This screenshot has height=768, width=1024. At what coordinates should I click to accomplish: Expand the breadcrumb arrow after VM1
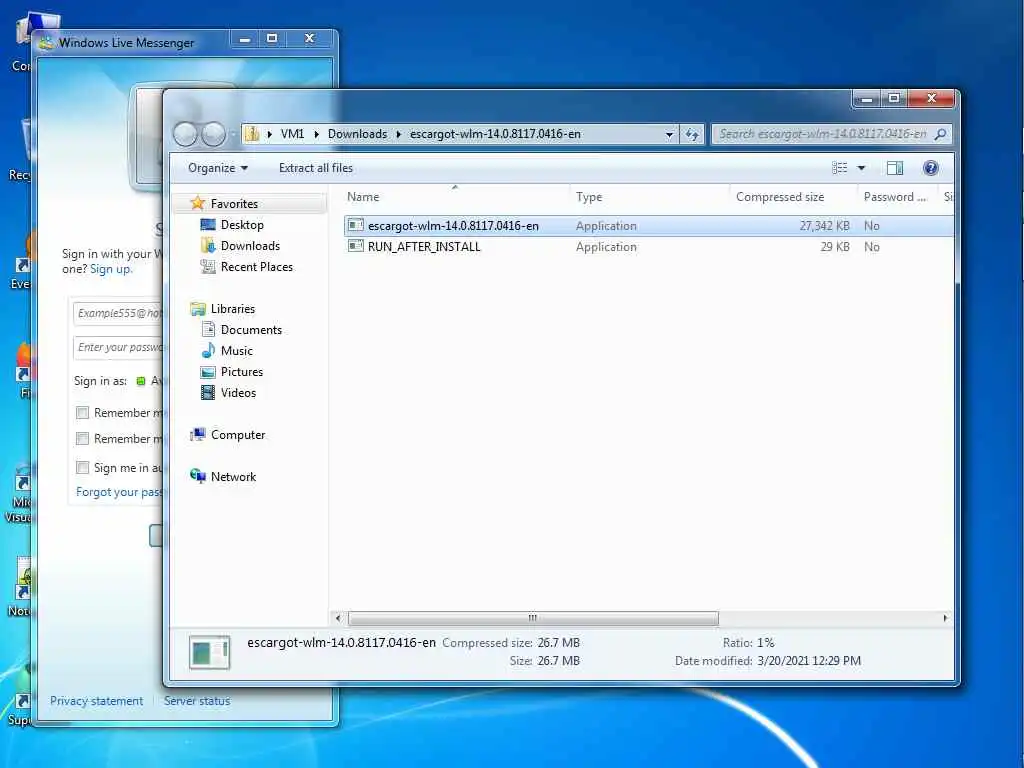pyautogui.click(x=316, y=134)
